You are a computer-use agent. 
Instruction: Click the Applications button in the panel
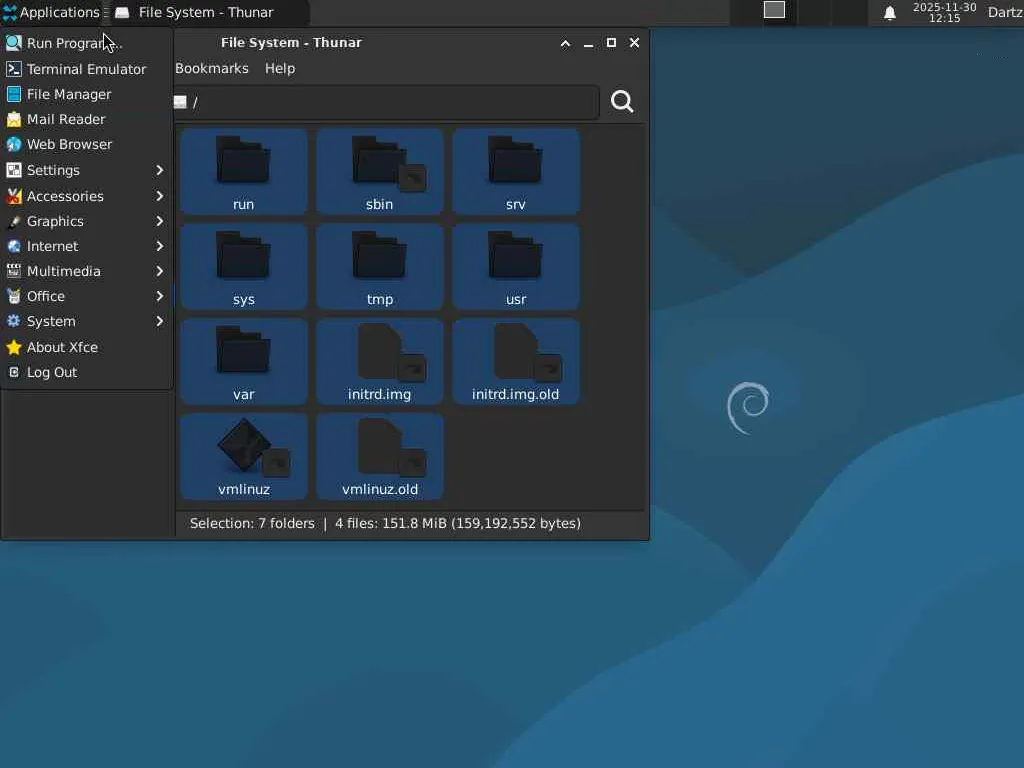[51, 12]
